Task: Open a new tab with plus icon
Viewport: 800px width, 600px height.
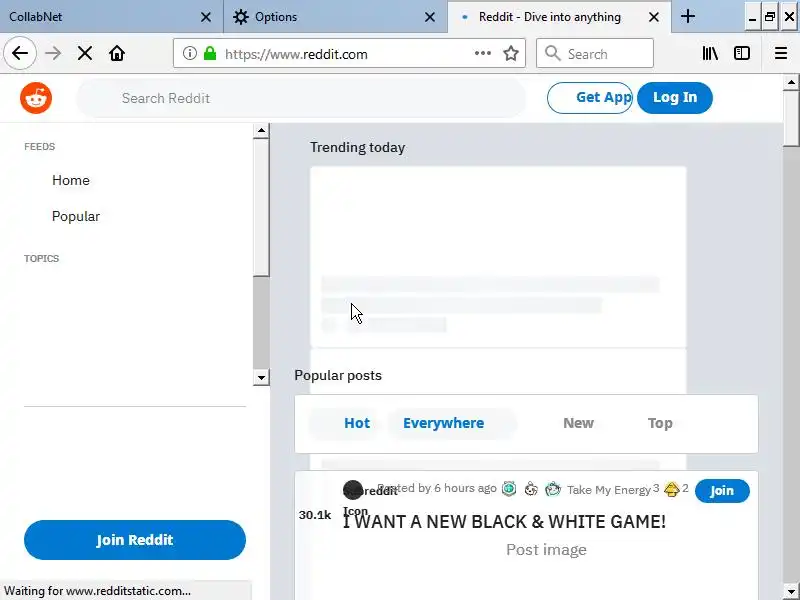Action: click(x=688, y=16)
